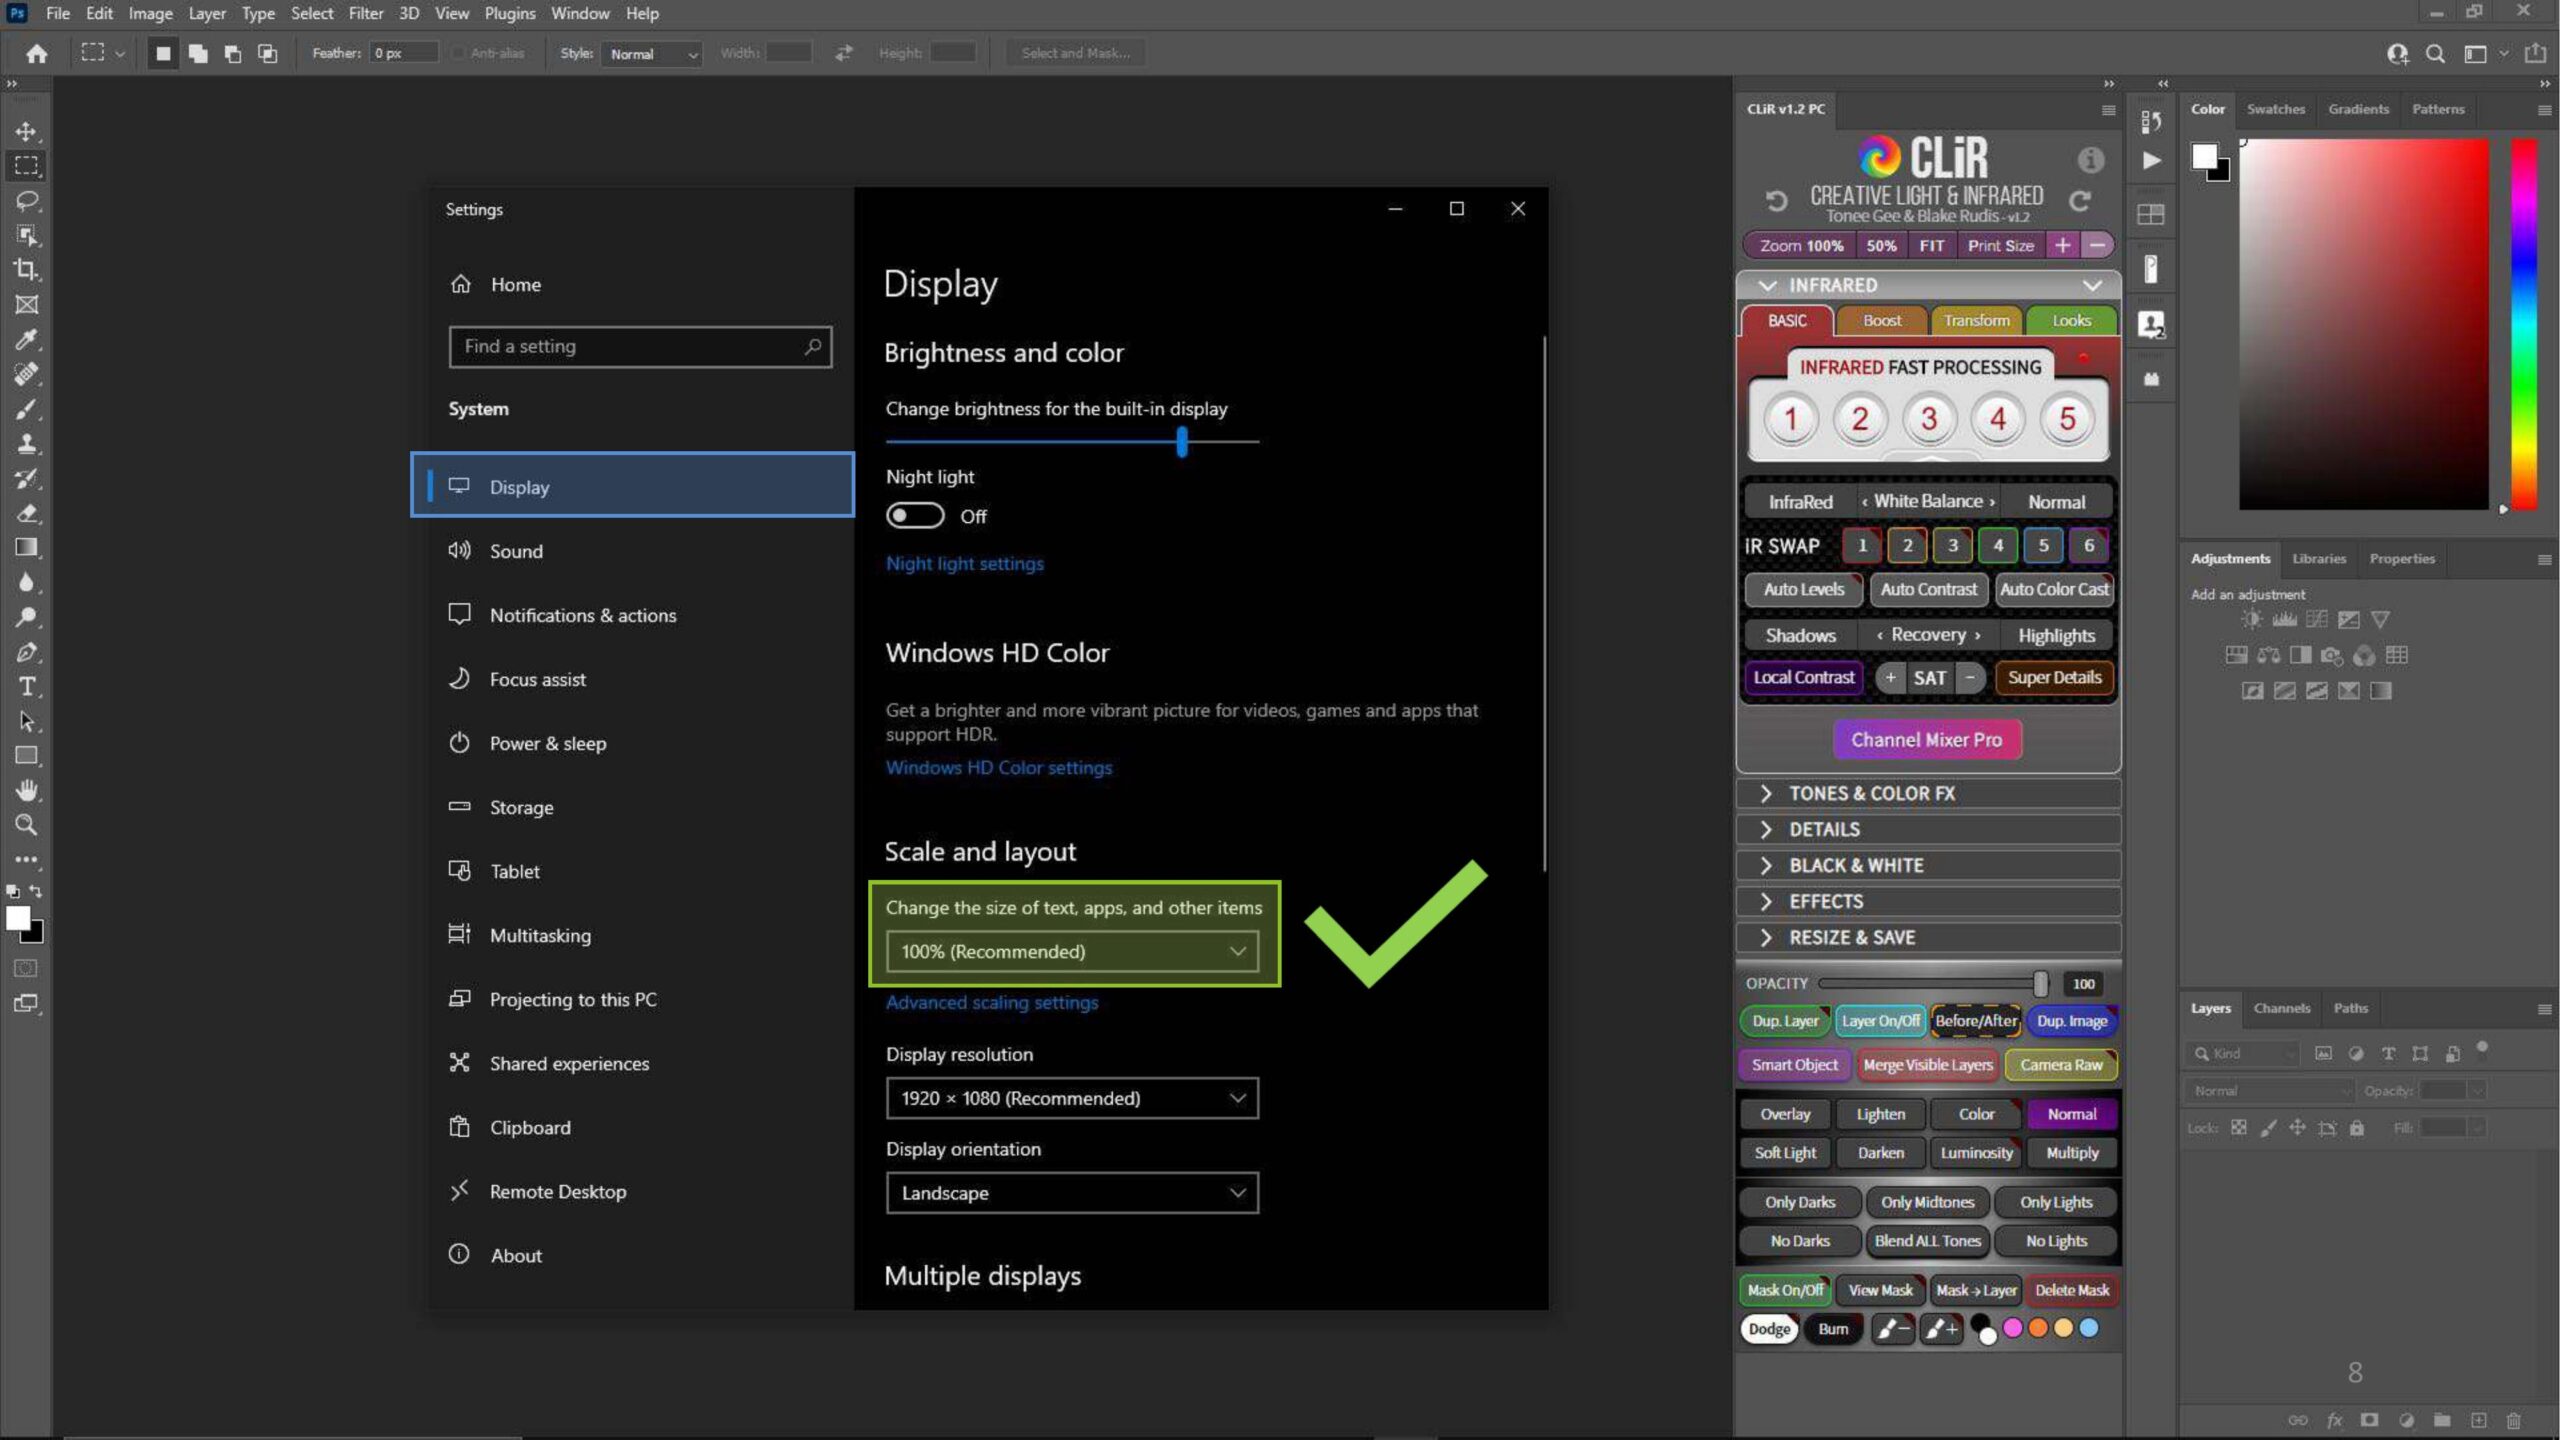2560x1440 pixels.
Task: Select the Lasso tool
Action: (x=27, y=200)
